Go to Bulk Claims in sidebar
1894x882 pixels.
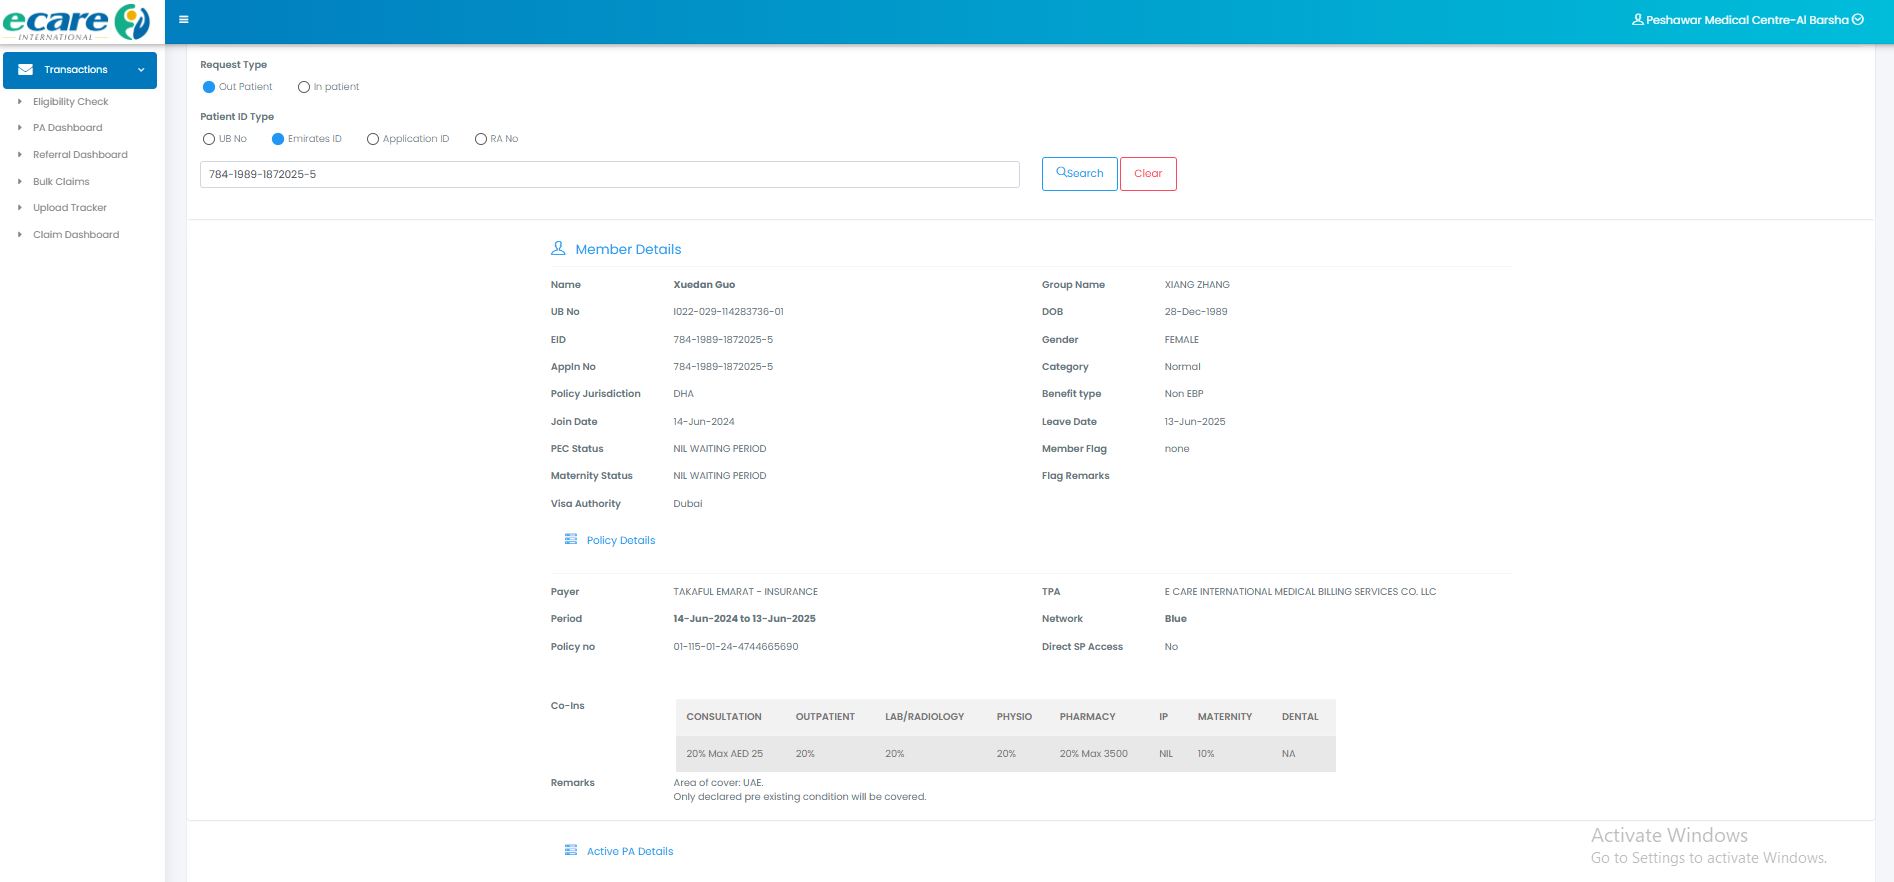point(61,182)
